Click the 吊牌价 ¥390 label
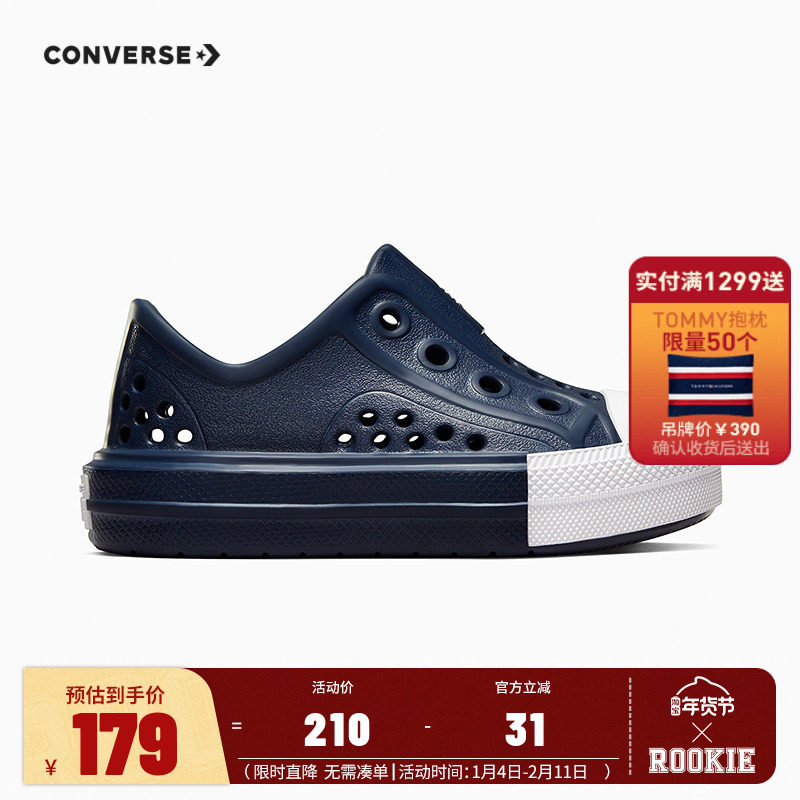 pyautogui.click(x=710, y=430)
